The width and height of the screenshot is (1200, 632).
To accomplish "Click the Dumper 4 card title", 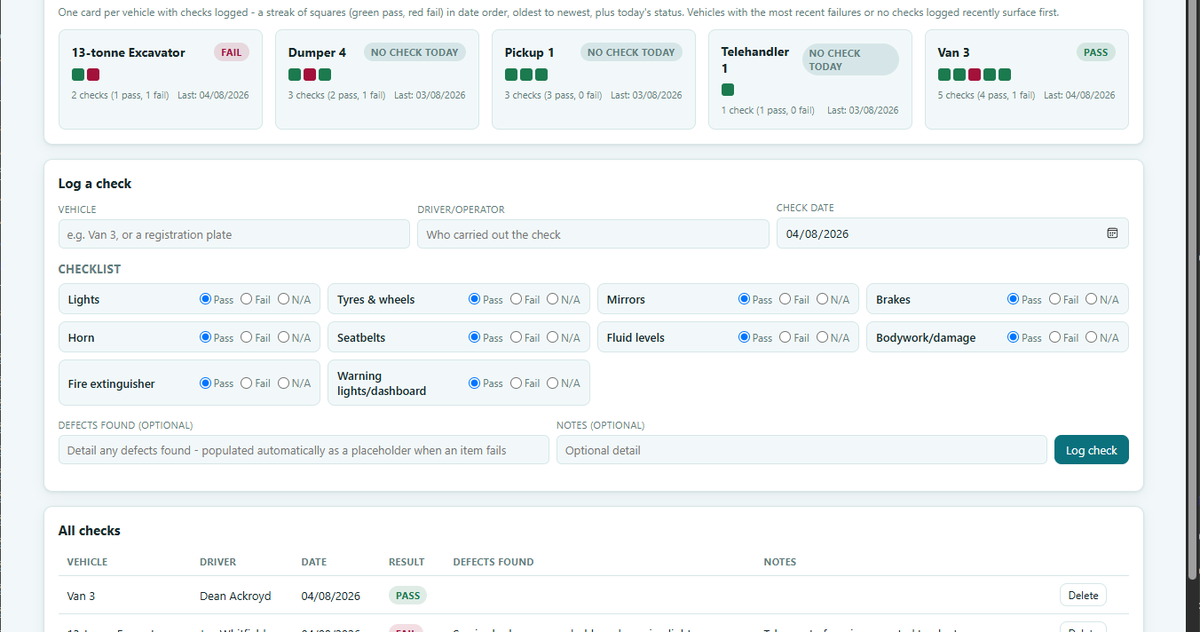I will (317, 53).
